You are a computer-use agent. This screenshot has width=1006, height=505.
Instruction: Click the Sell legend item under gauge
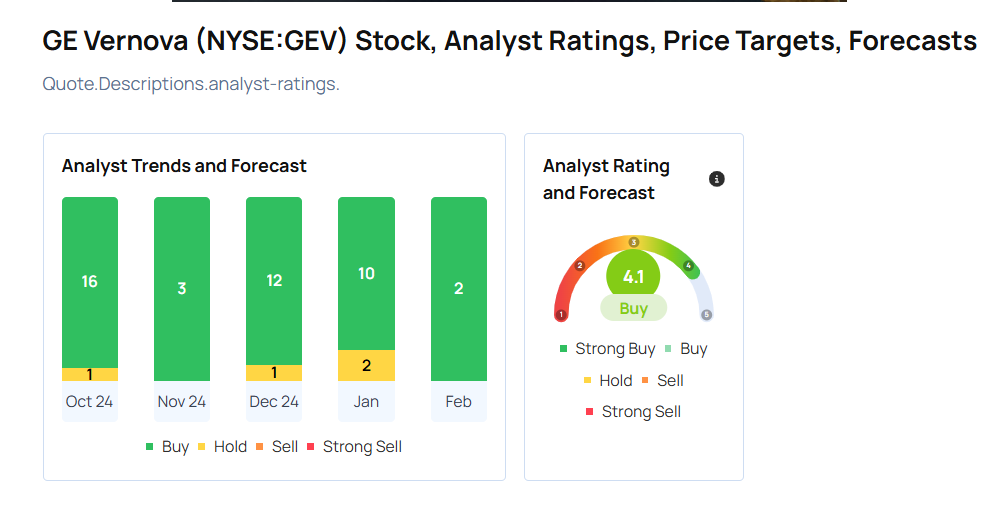(662, 380)
